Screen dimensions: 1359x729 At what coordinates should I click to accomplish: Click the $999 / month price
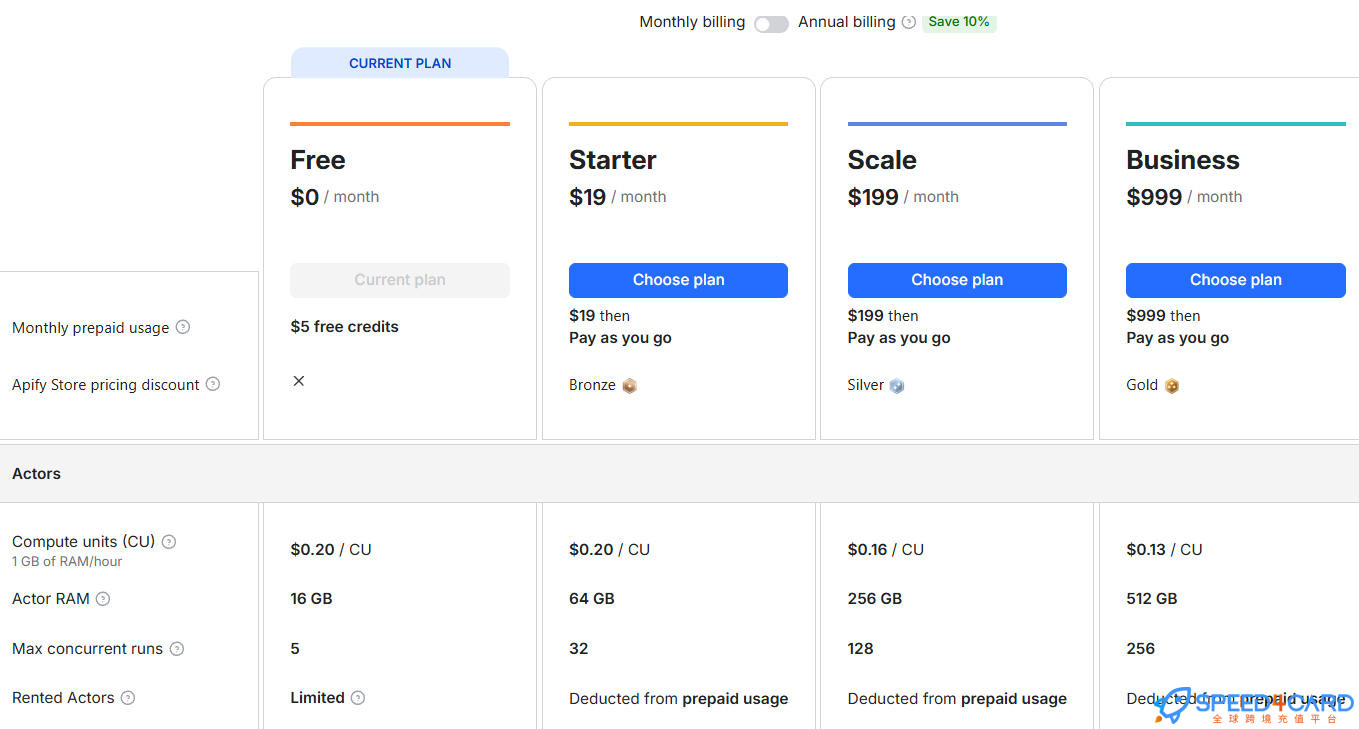tap(1184, 197)
